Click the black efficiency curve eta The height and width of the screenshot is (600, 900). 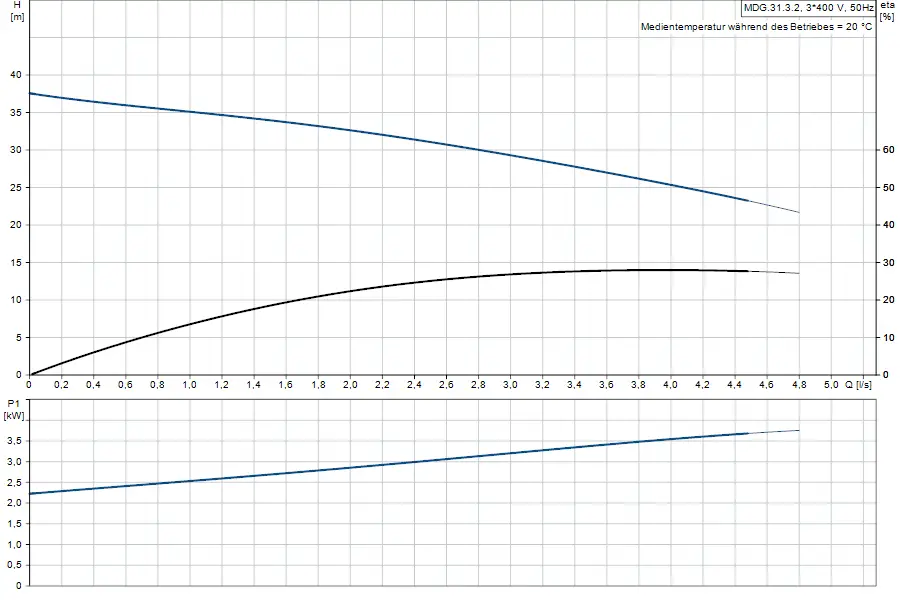tap(414, 282)
